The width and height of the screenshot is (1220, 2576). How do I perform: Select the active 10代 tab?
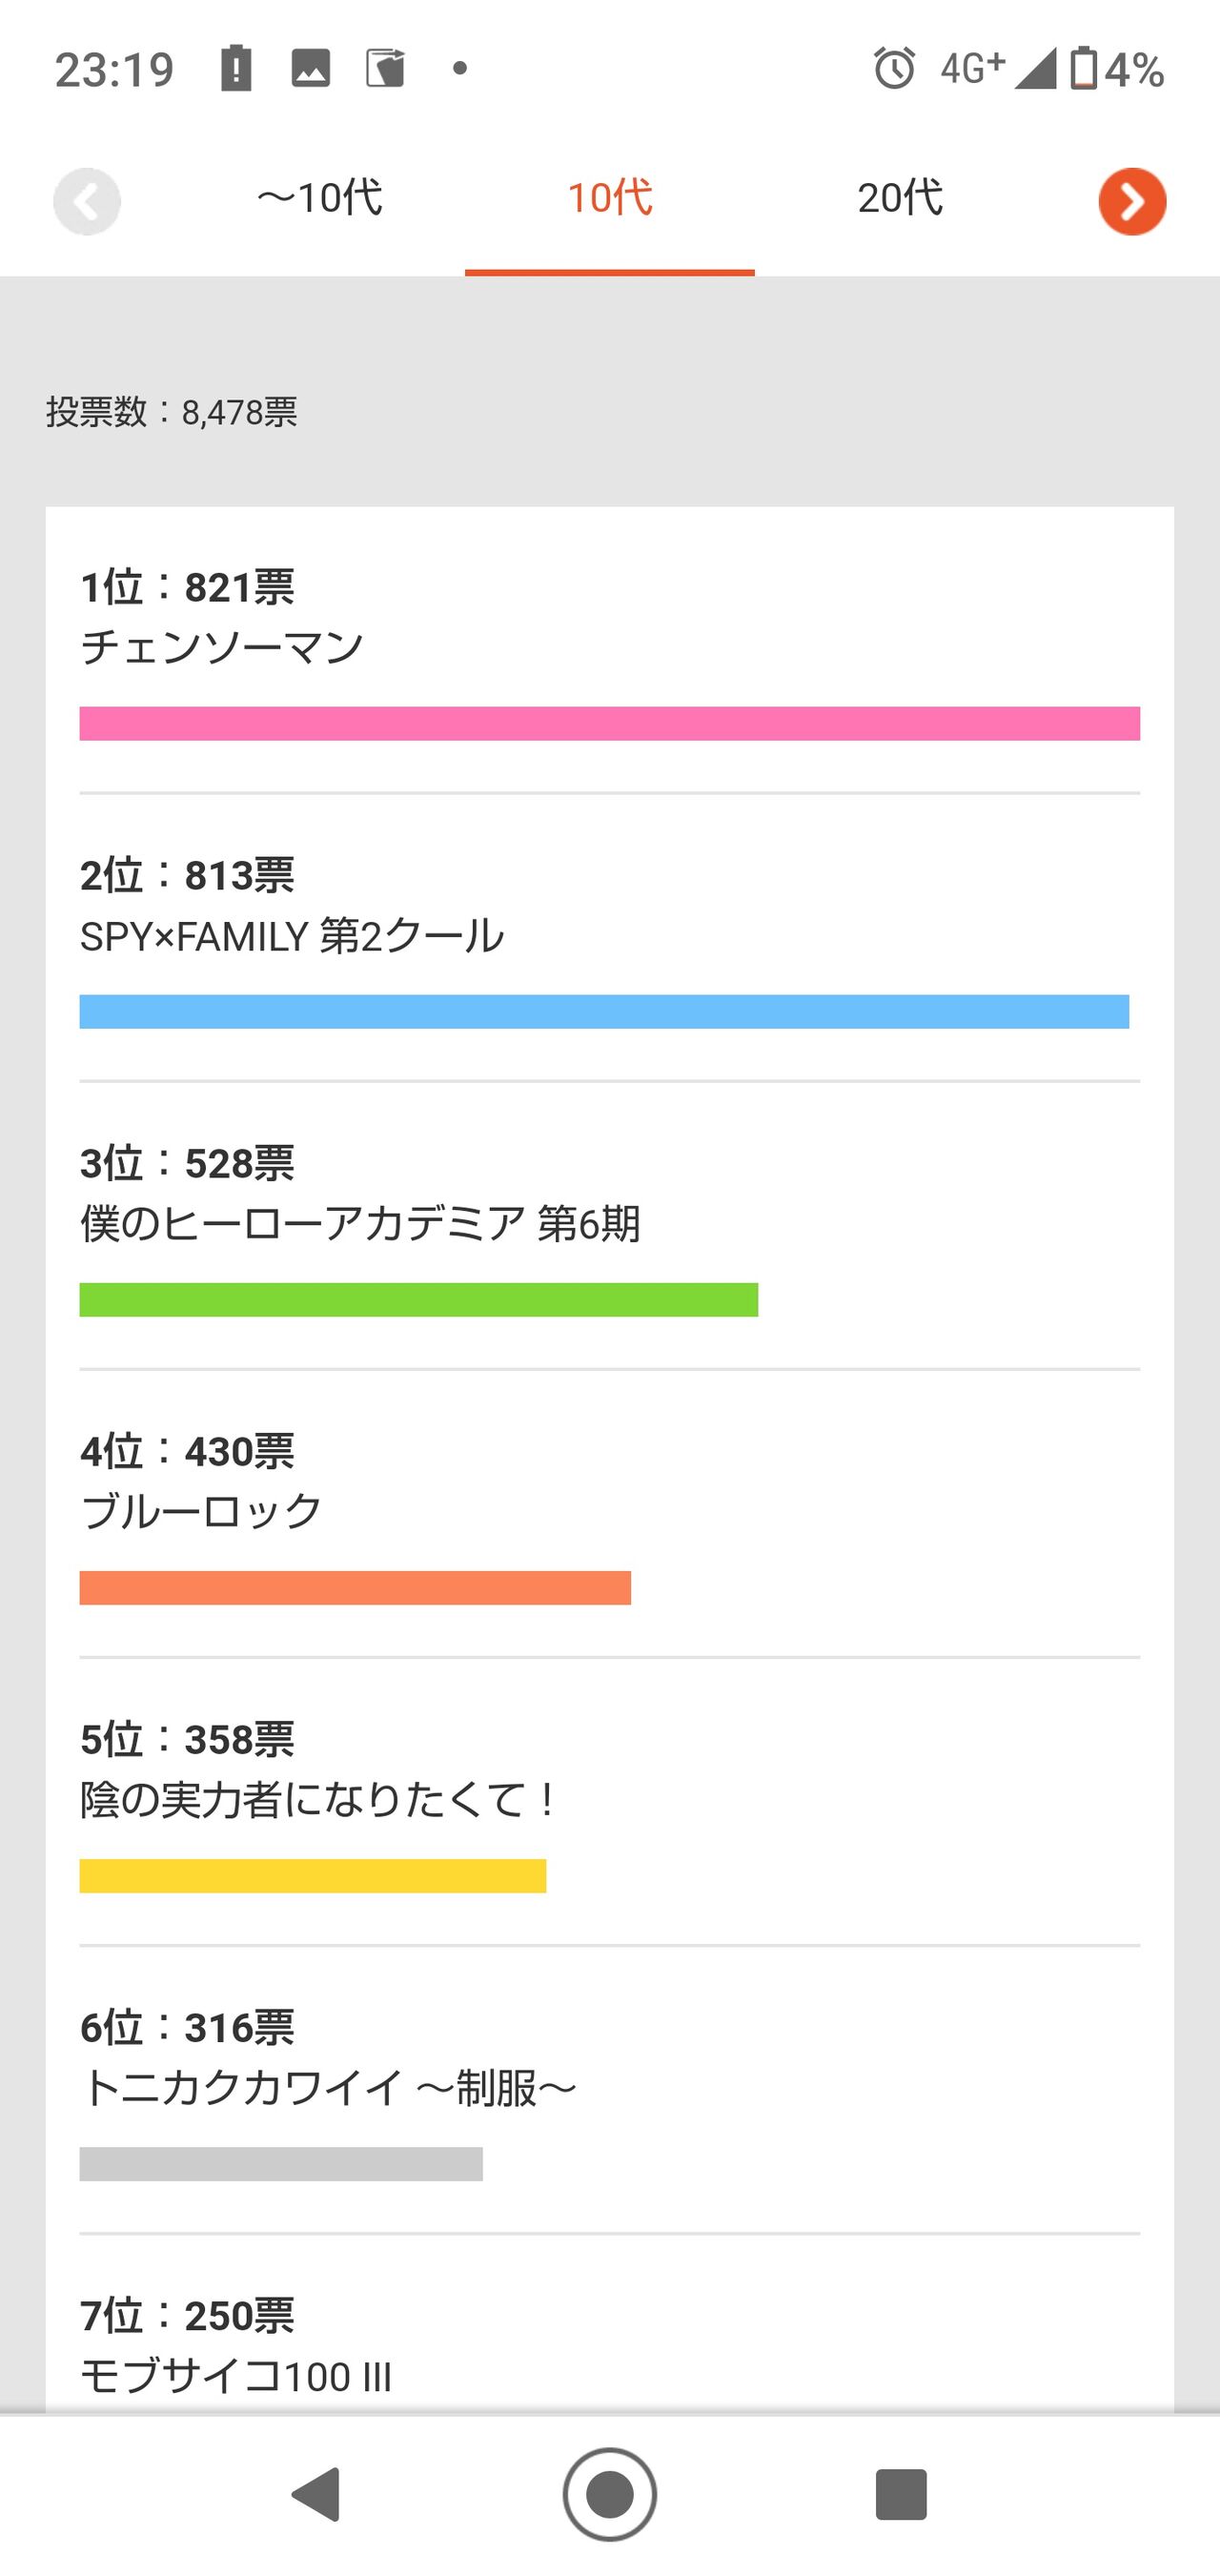click(610, 198)
